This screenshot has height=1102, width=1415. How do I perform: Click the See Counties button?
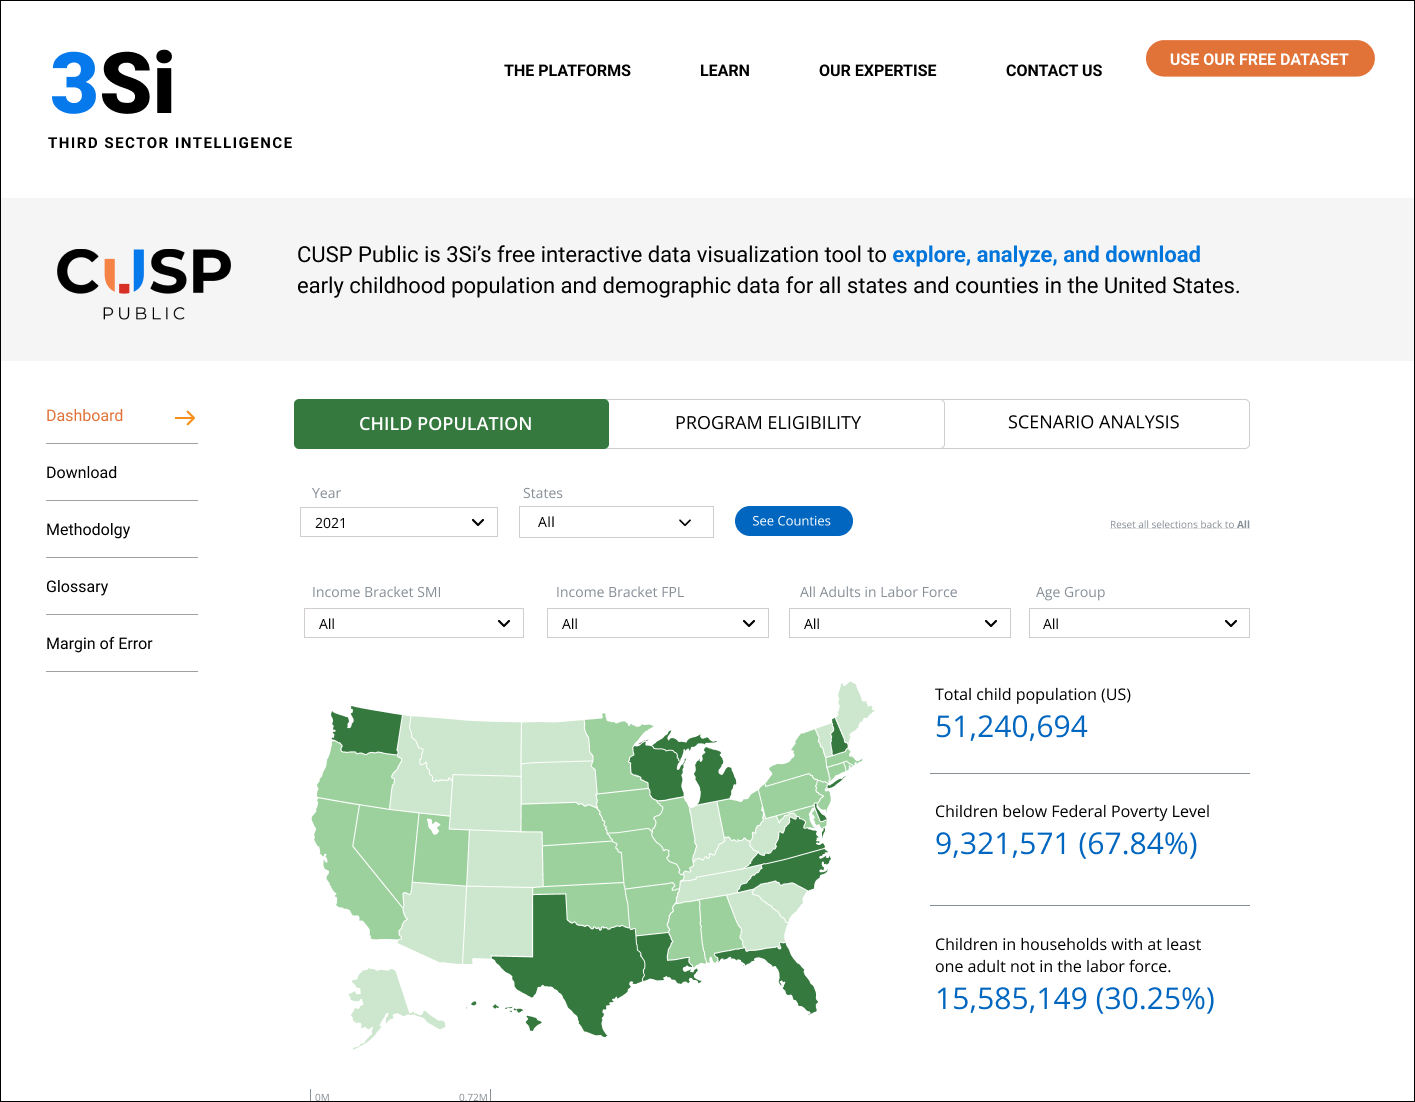[x=792, y=521]
